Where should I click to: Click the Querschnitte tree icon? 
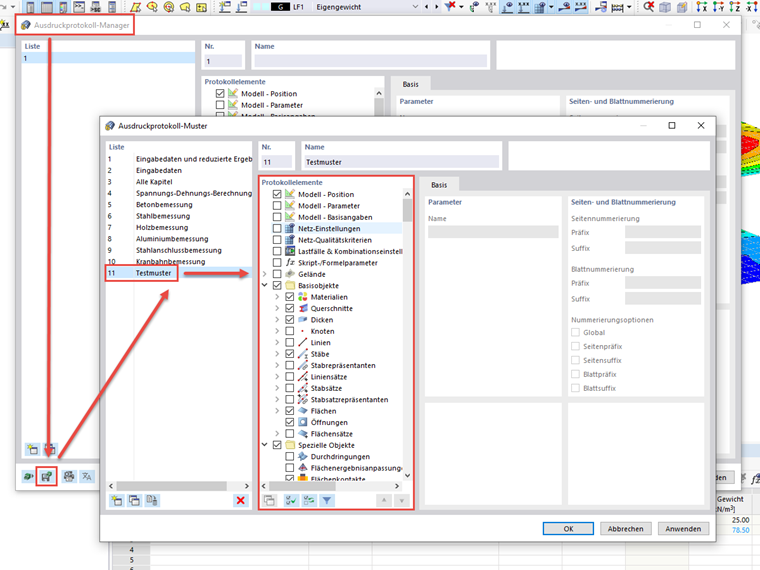coord(303,308)
